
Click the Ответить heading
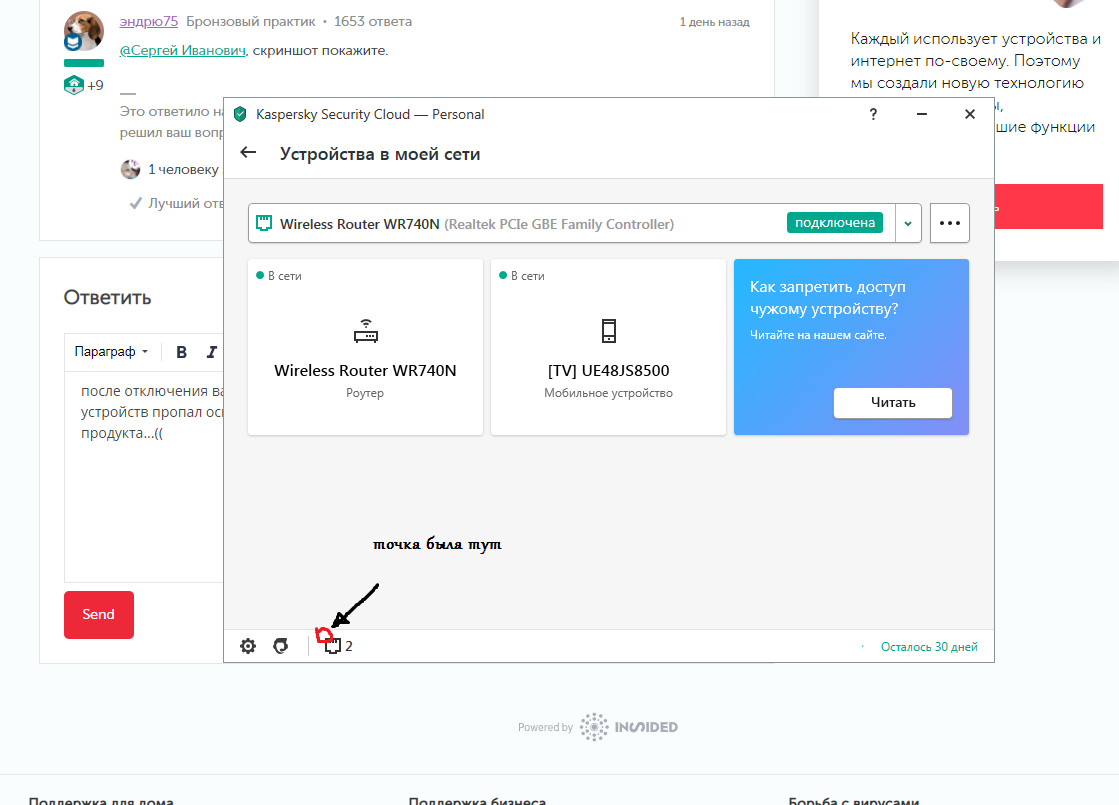(x=107, y=298)
